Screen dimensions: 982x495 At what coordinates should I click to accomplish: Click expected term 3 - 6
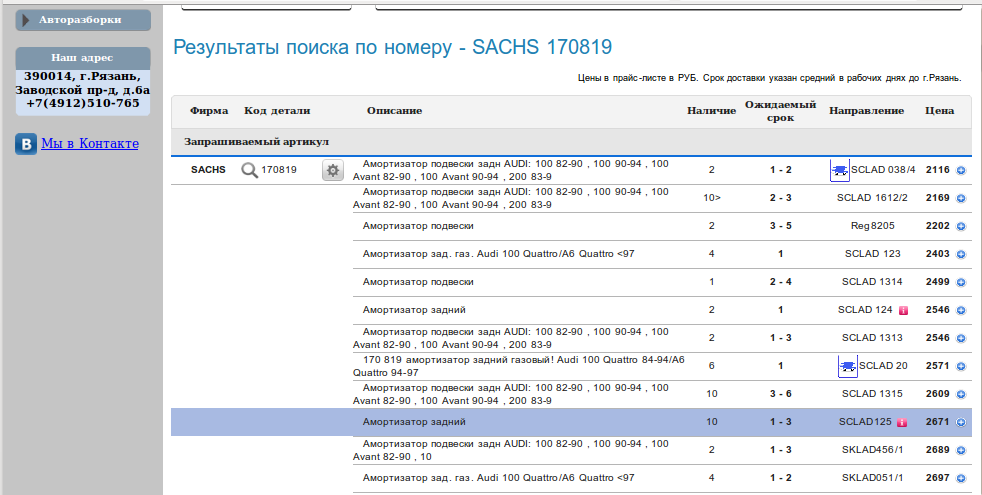780,393
